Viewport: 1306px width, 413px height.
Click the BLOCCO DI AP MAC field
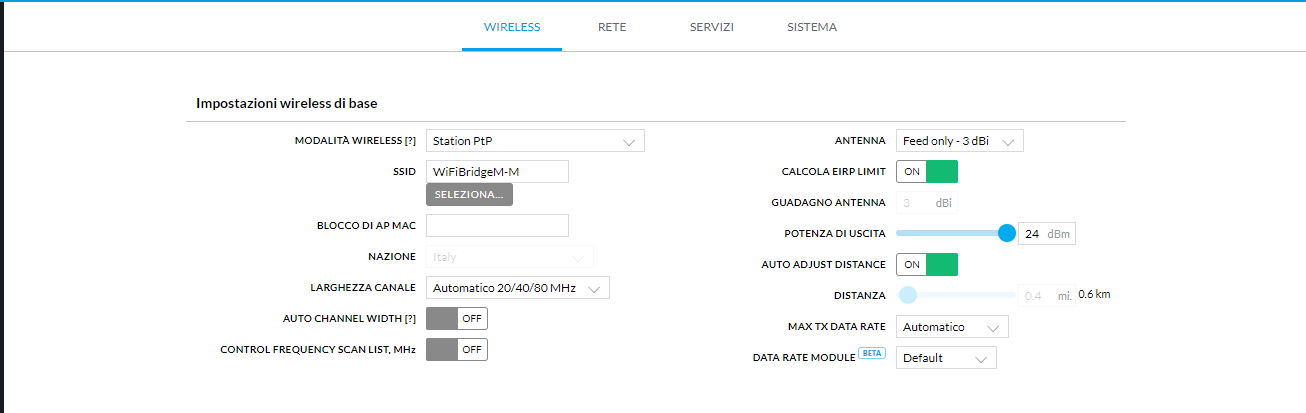(x=497, y=226)
